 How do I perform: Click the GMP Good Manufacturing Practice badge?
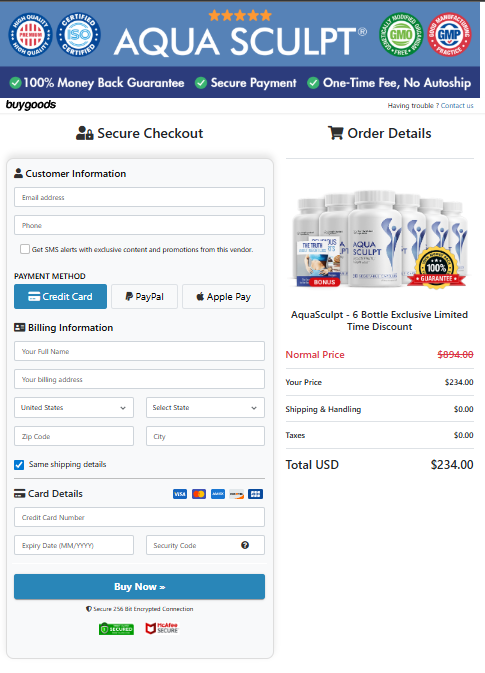click(x=449, y=34)
